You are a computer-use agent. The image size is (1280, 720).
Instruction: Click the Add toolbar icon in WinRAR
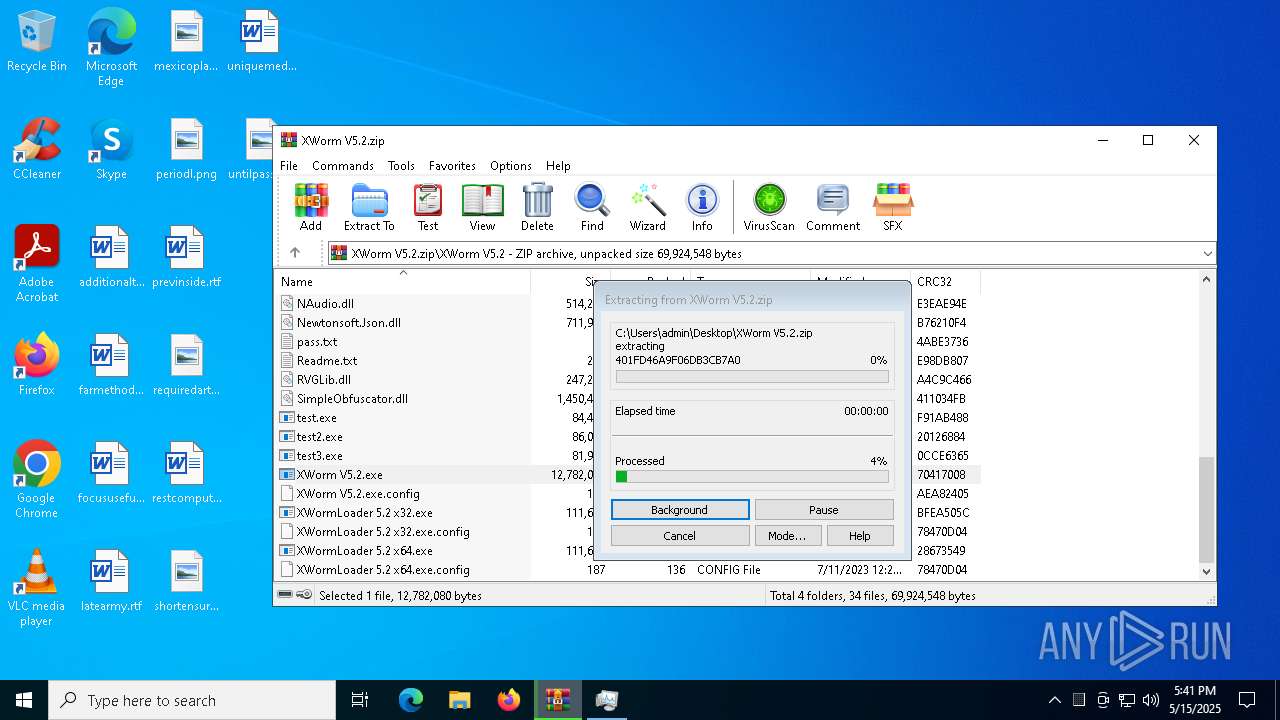pos(311,208)
